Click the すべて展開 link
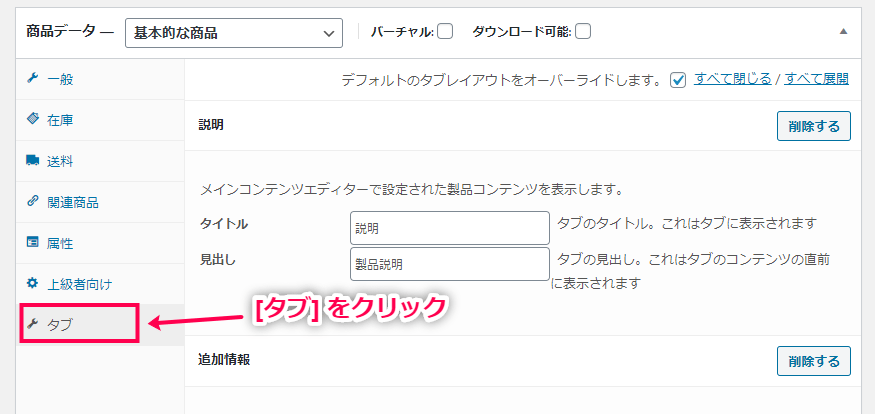The width and height of the screenshot is (875, 414). point(817,79)
